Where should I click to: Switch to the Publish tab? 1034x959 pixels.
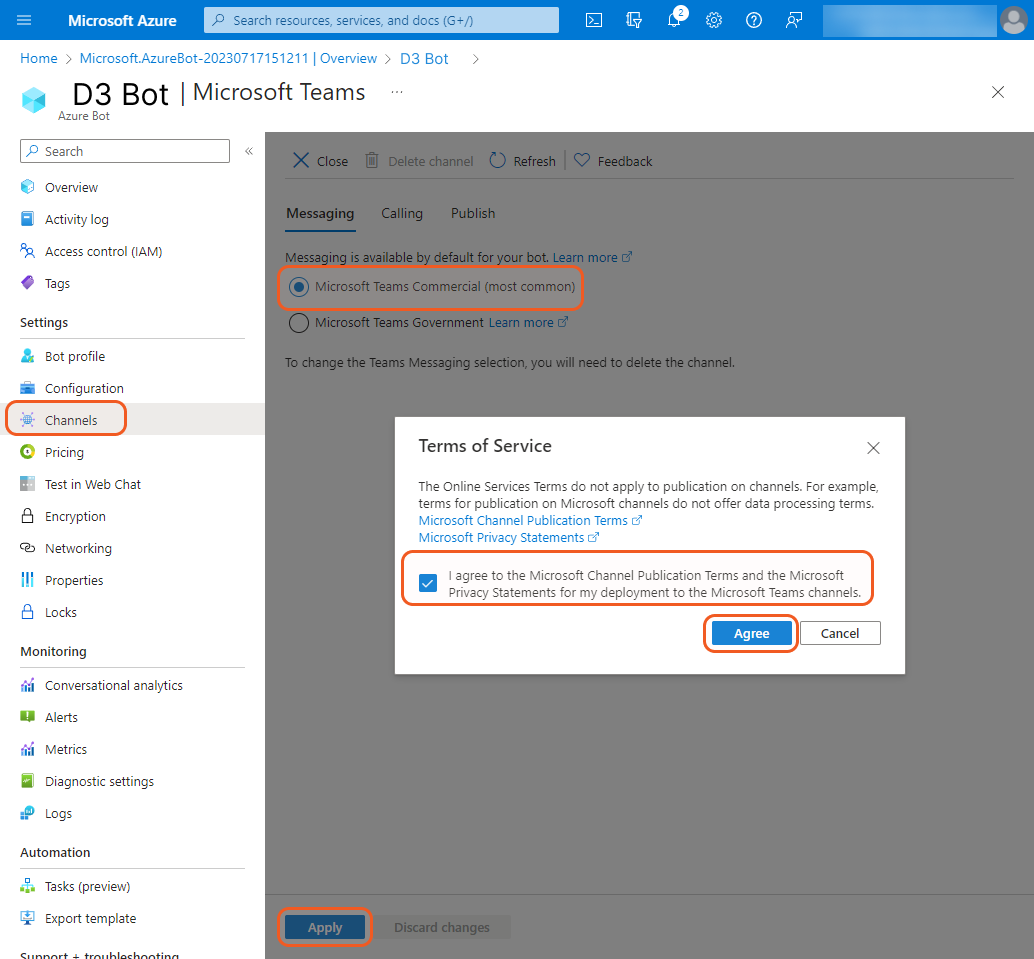tap(473, 214)
